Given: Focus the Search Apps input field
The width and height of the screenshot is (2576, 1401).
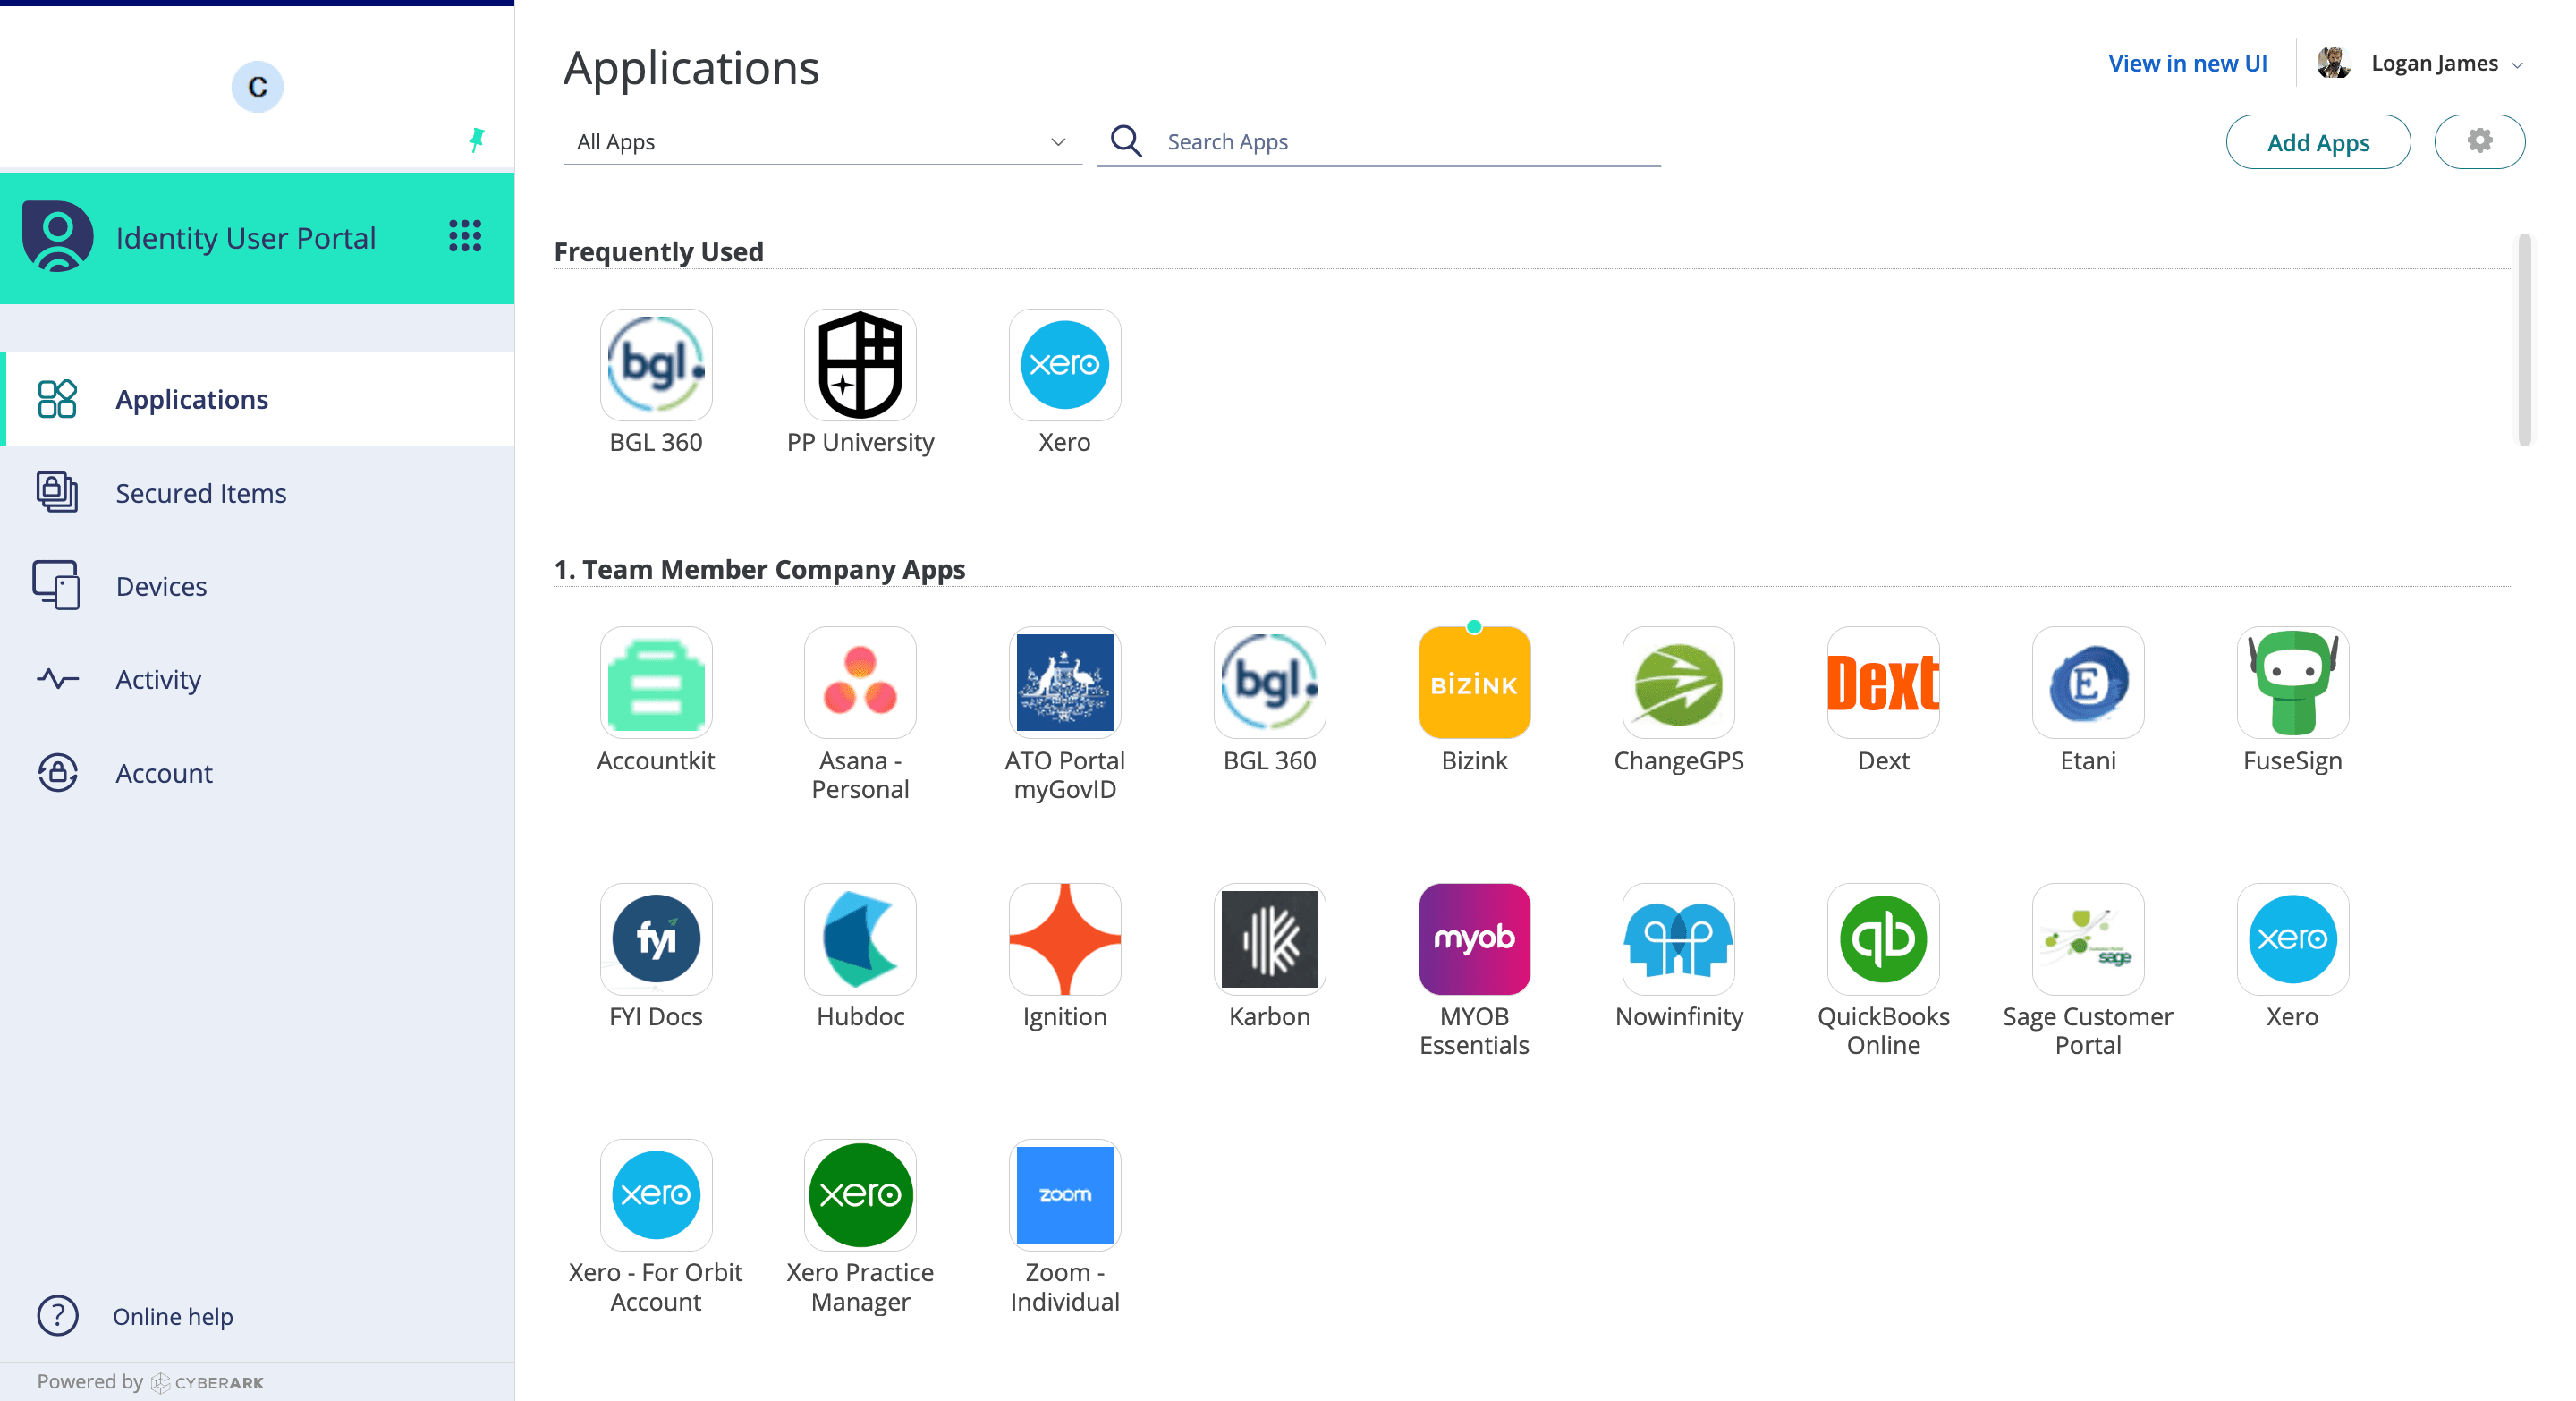Looking at the screenshot, I should click(x=1400, y=142).
